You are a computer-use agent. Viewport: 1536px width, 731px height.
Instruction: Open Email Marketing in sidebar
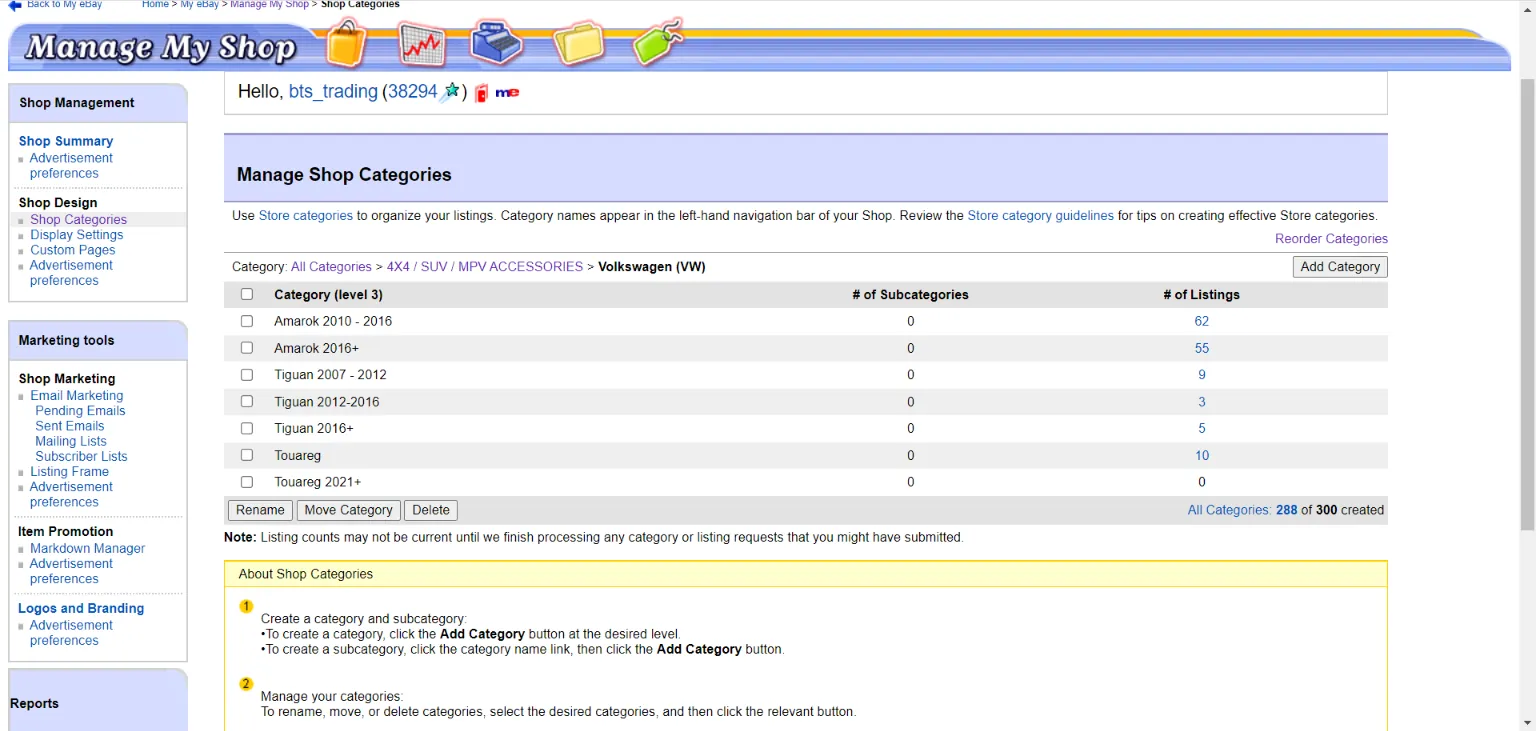point(76,395)
